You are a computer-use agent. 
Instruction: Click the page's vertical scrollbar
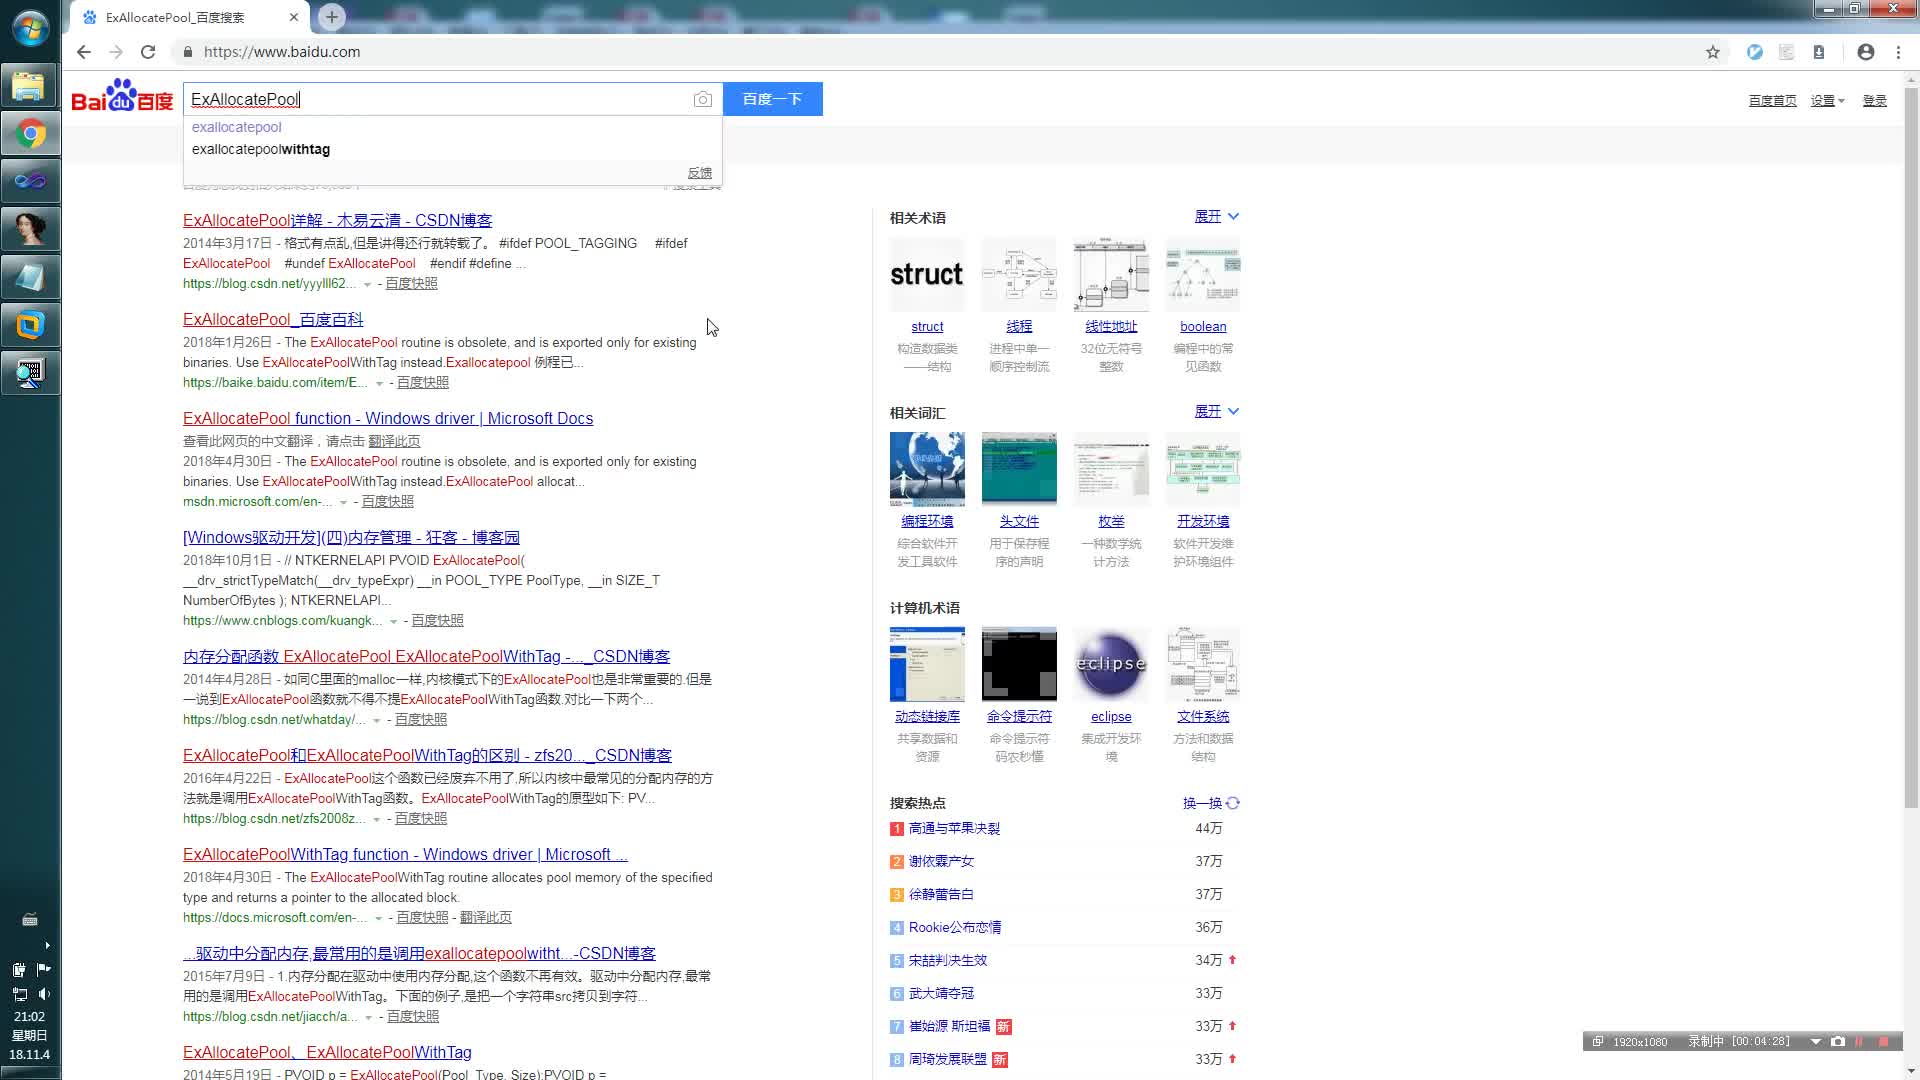[x=1910, y=450]
